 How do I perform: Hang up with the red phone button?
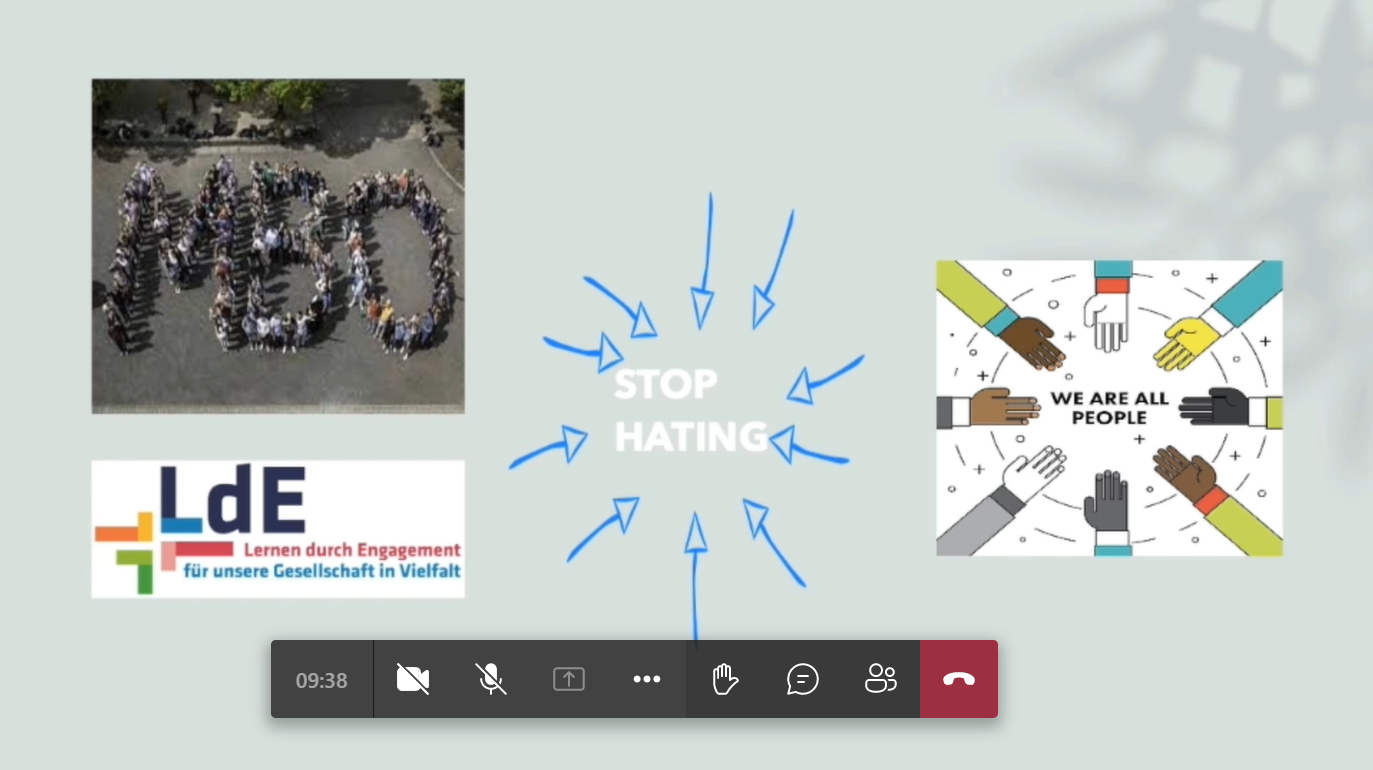[x=958, y=679]
